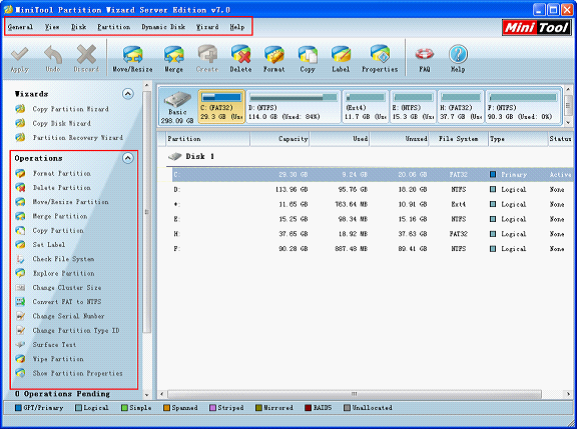Select the E: (NTFS) 15.3 GB block
577x430 pixels.
[x=413, y=107]
